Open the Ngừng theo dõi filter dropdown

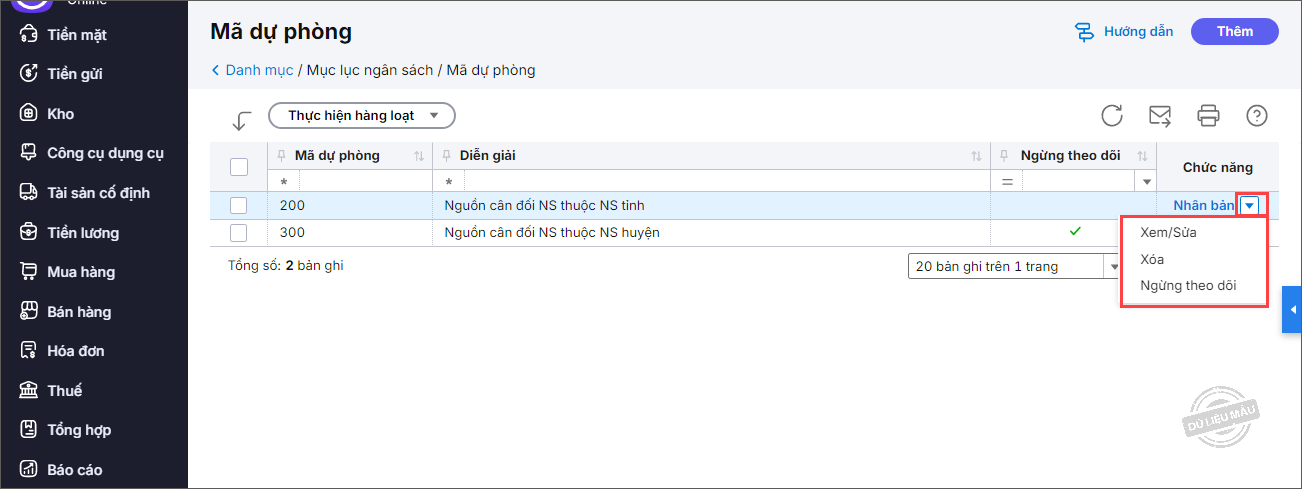pos(1147,182)
